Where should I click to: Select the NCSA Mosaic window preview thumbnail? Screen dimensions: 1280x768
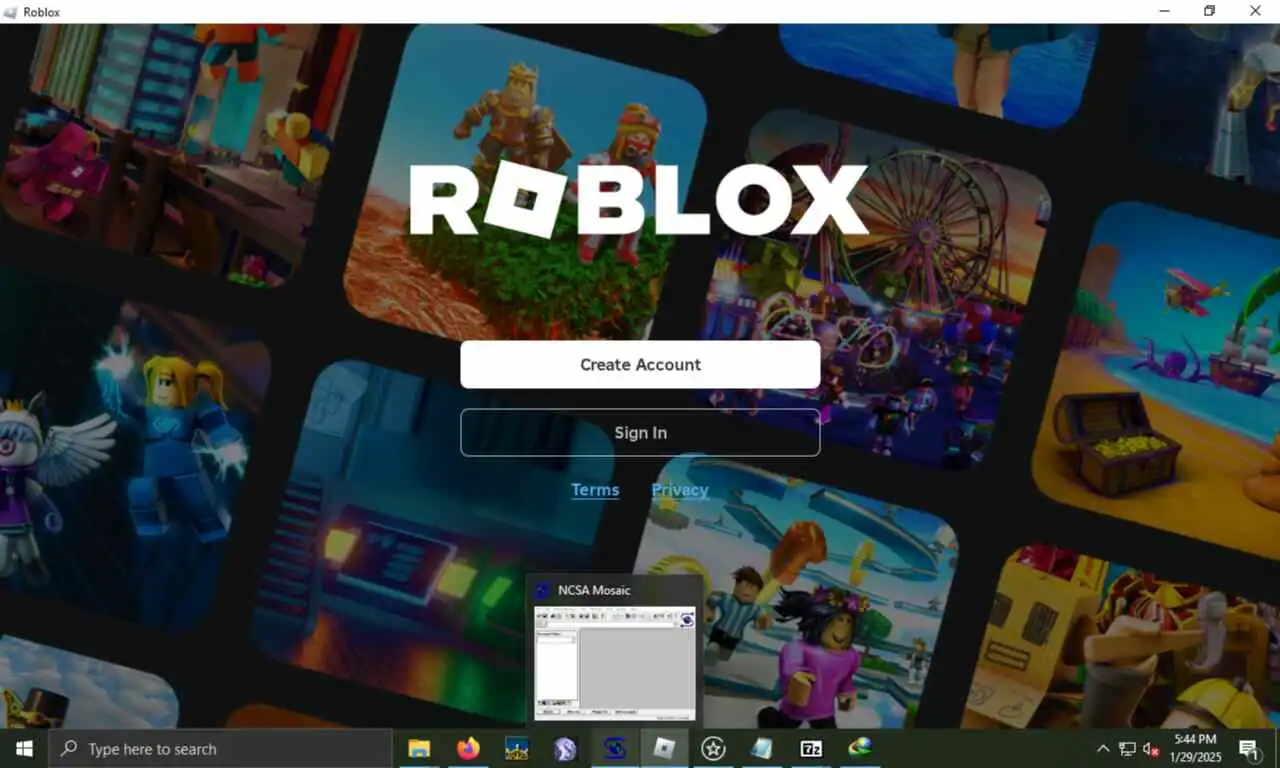pos(614,663)
